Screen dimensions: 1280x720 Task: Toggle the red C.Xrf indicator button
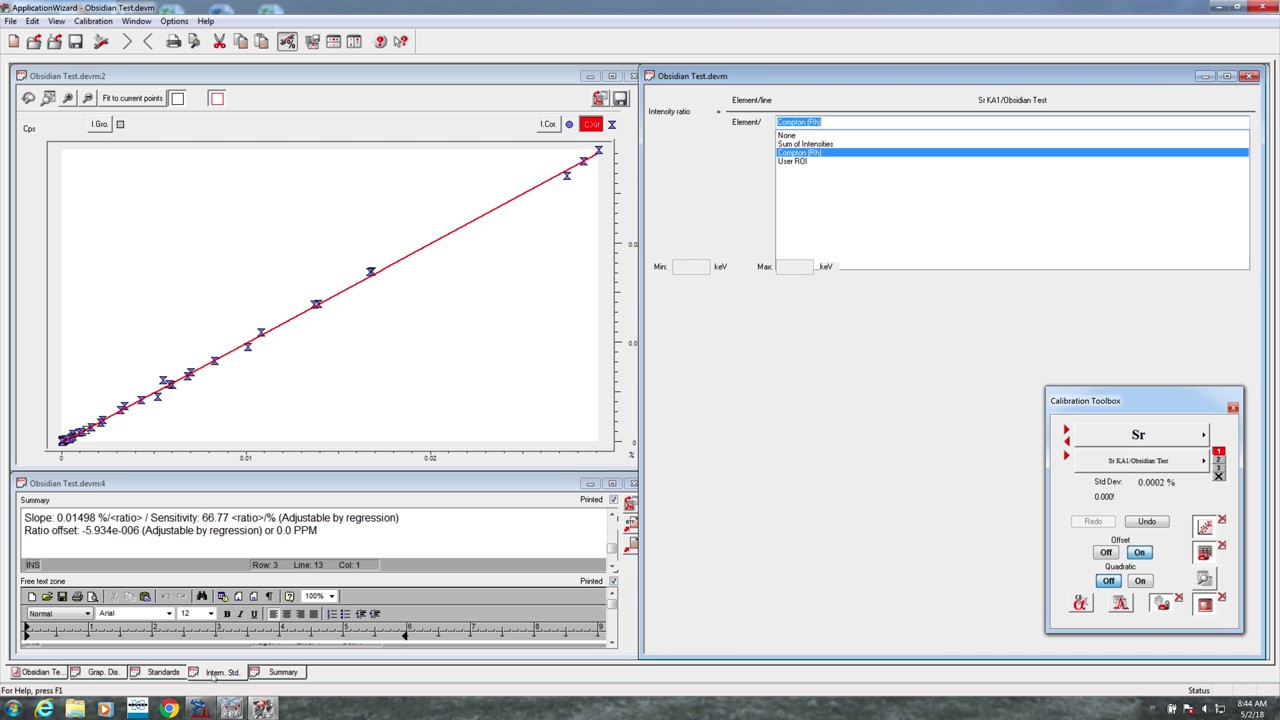(x=591, y=124)
